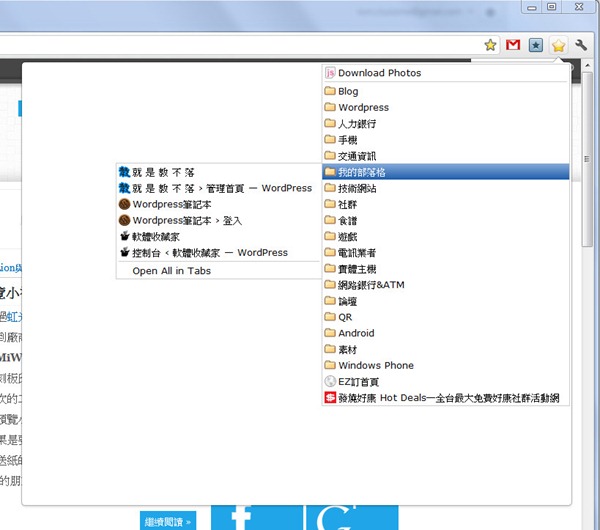
Task: Click the page scroll up arrow
Action: pyautogui.click(x=587, y=65)
